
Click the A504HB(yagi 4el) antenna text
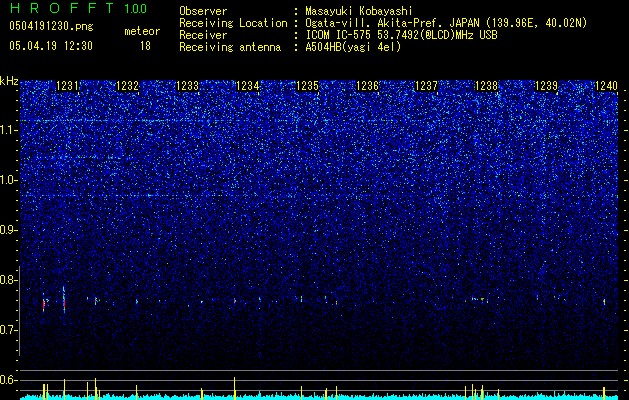tap(353, 47)
